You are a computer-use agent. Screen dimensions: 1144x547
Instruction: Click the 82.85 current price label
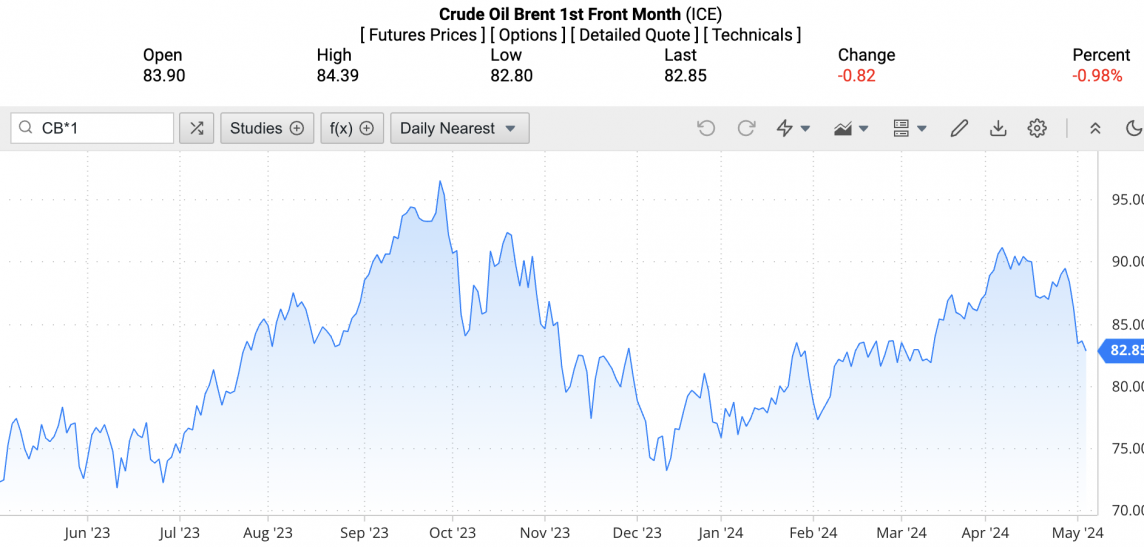pyautogui.click(x=1125, y=350)
